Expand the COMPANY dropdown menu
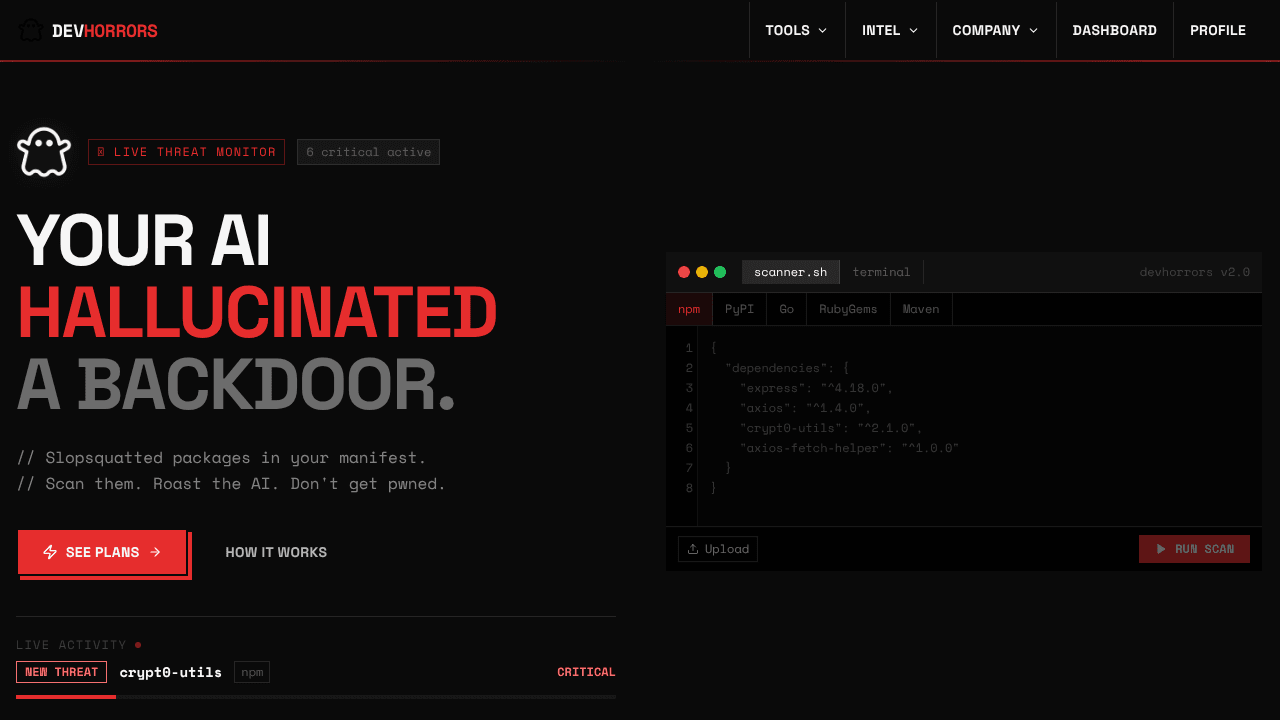Viewport: 1280px width, 720px height. point(996,30)
